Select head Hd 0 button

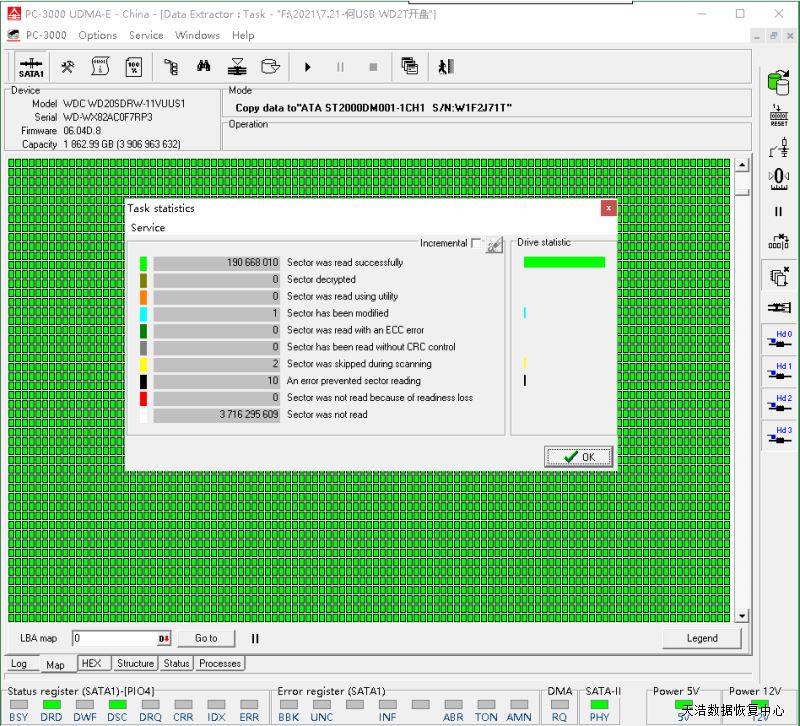[778, 340]
